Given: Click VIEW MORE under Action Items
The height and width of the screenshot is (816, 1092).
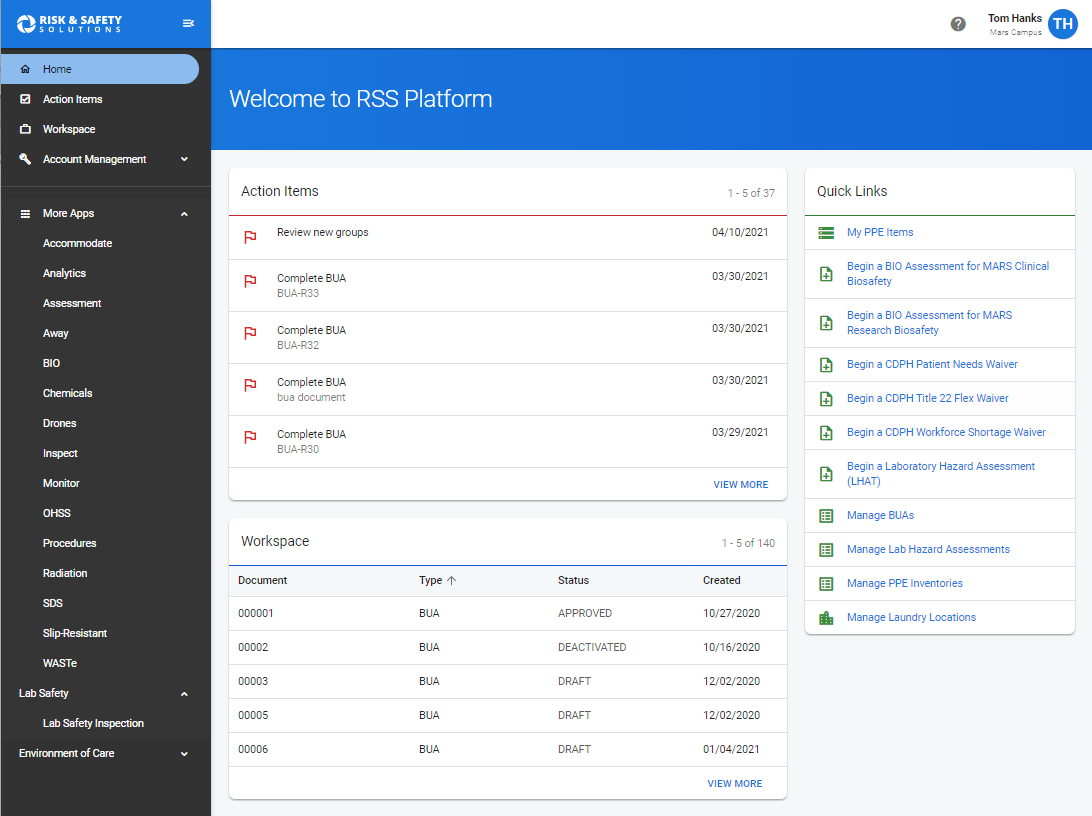Looking at the screenshot, I should [x=741, y=484].
